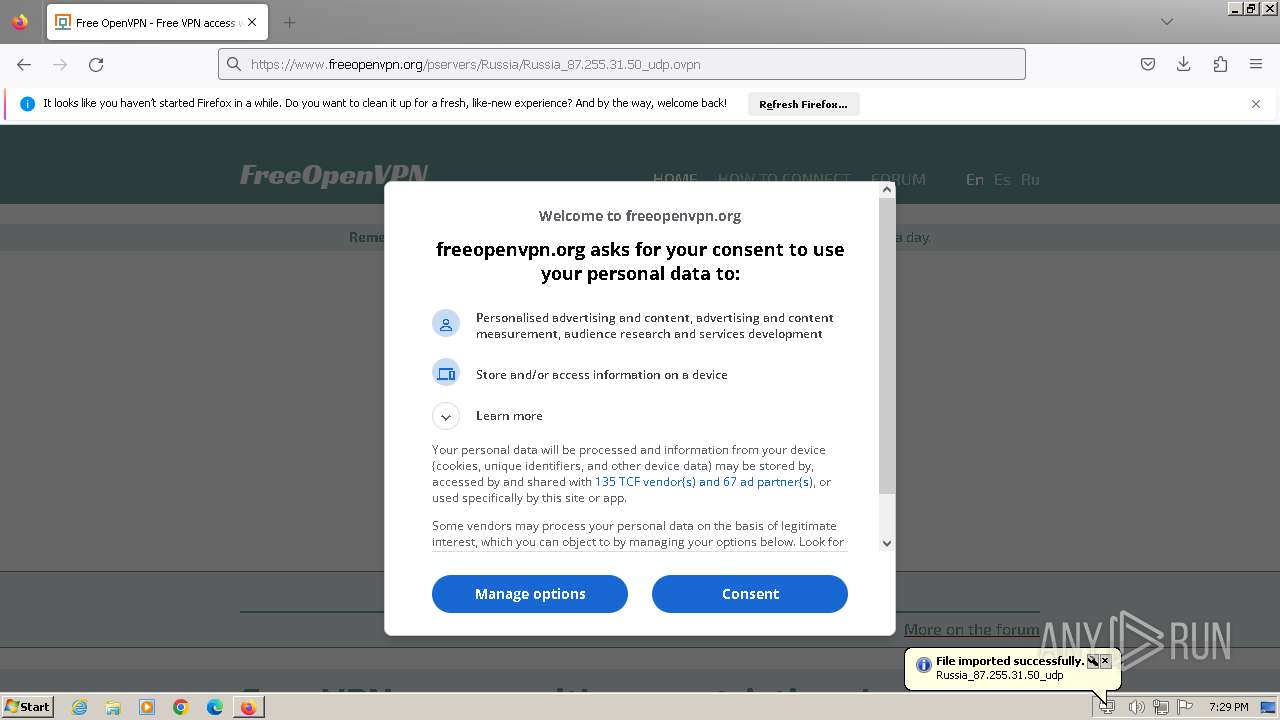Launch Microsoft Edge from the taskbar
Viewport: 1280px width, 720px height.
pos(215,707)
